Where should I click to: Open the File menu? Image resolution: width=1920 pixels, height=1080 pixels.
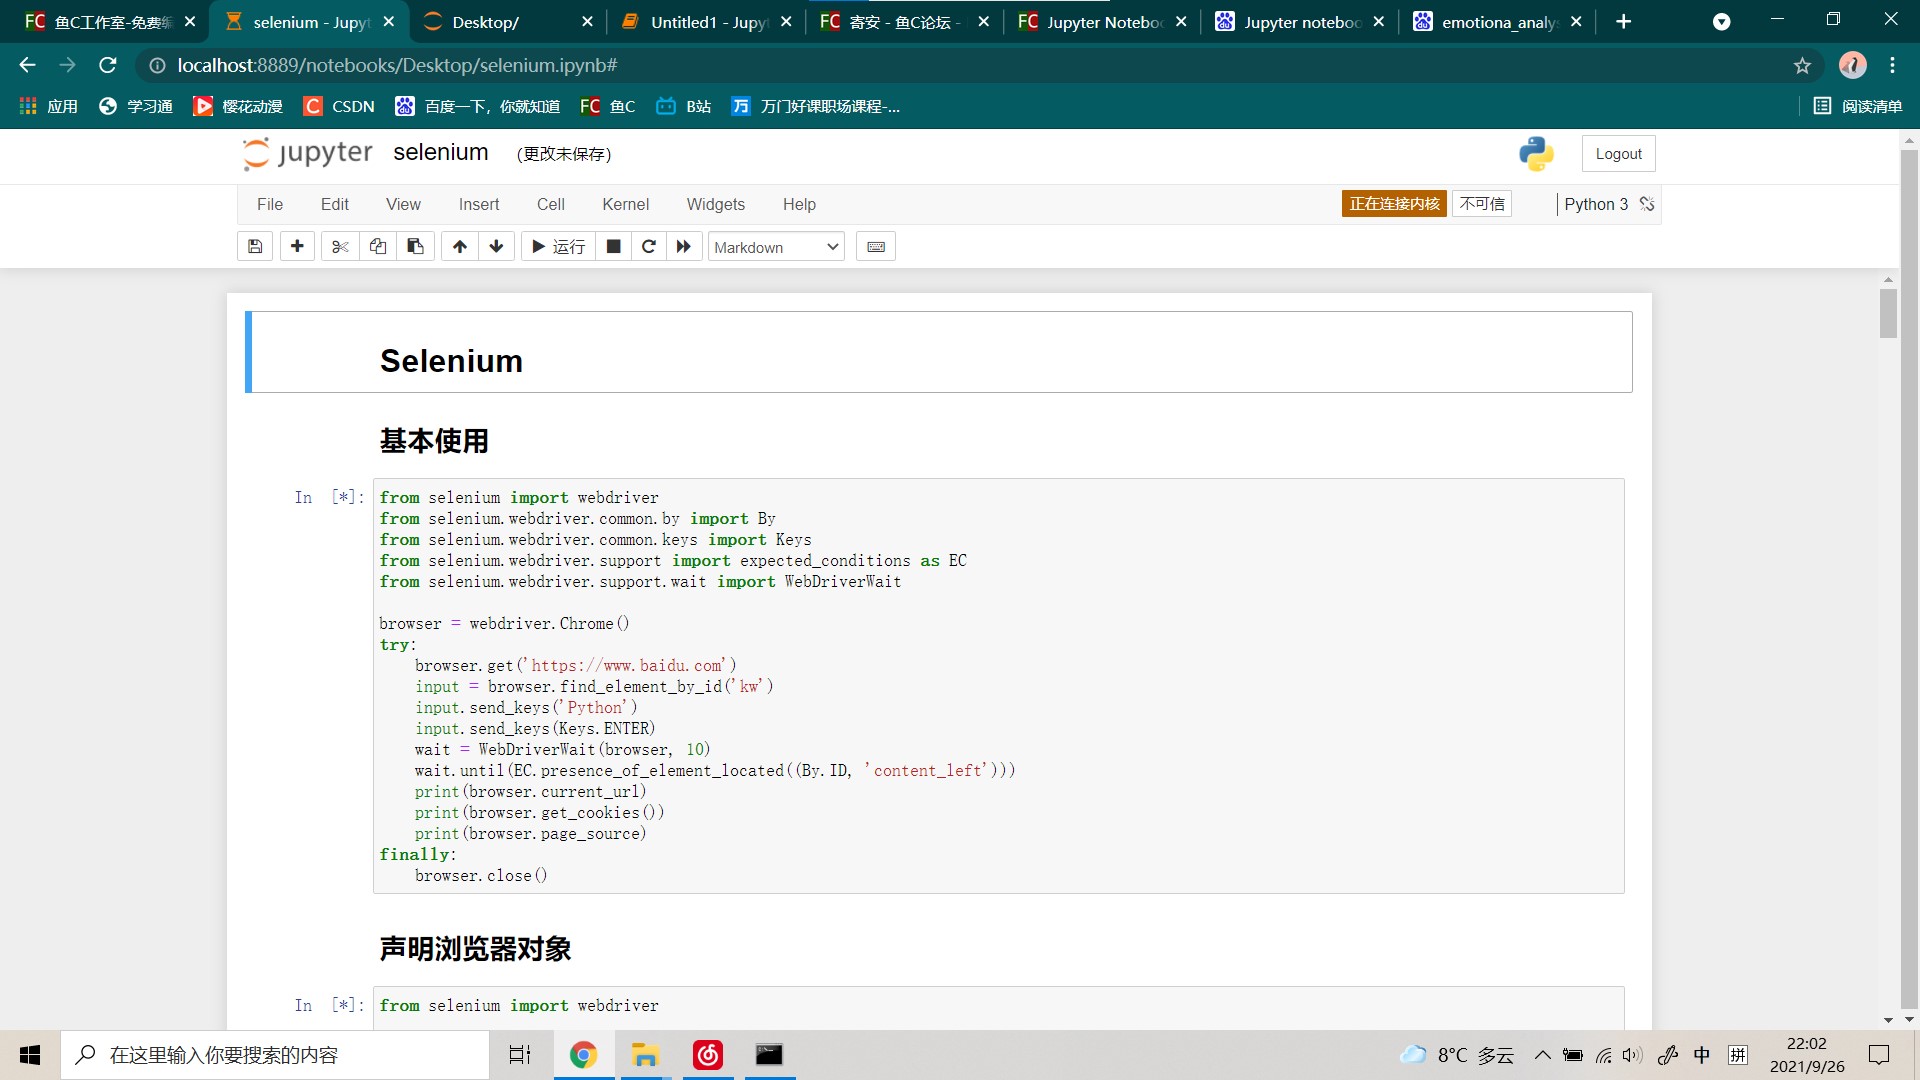click(270, 204)
